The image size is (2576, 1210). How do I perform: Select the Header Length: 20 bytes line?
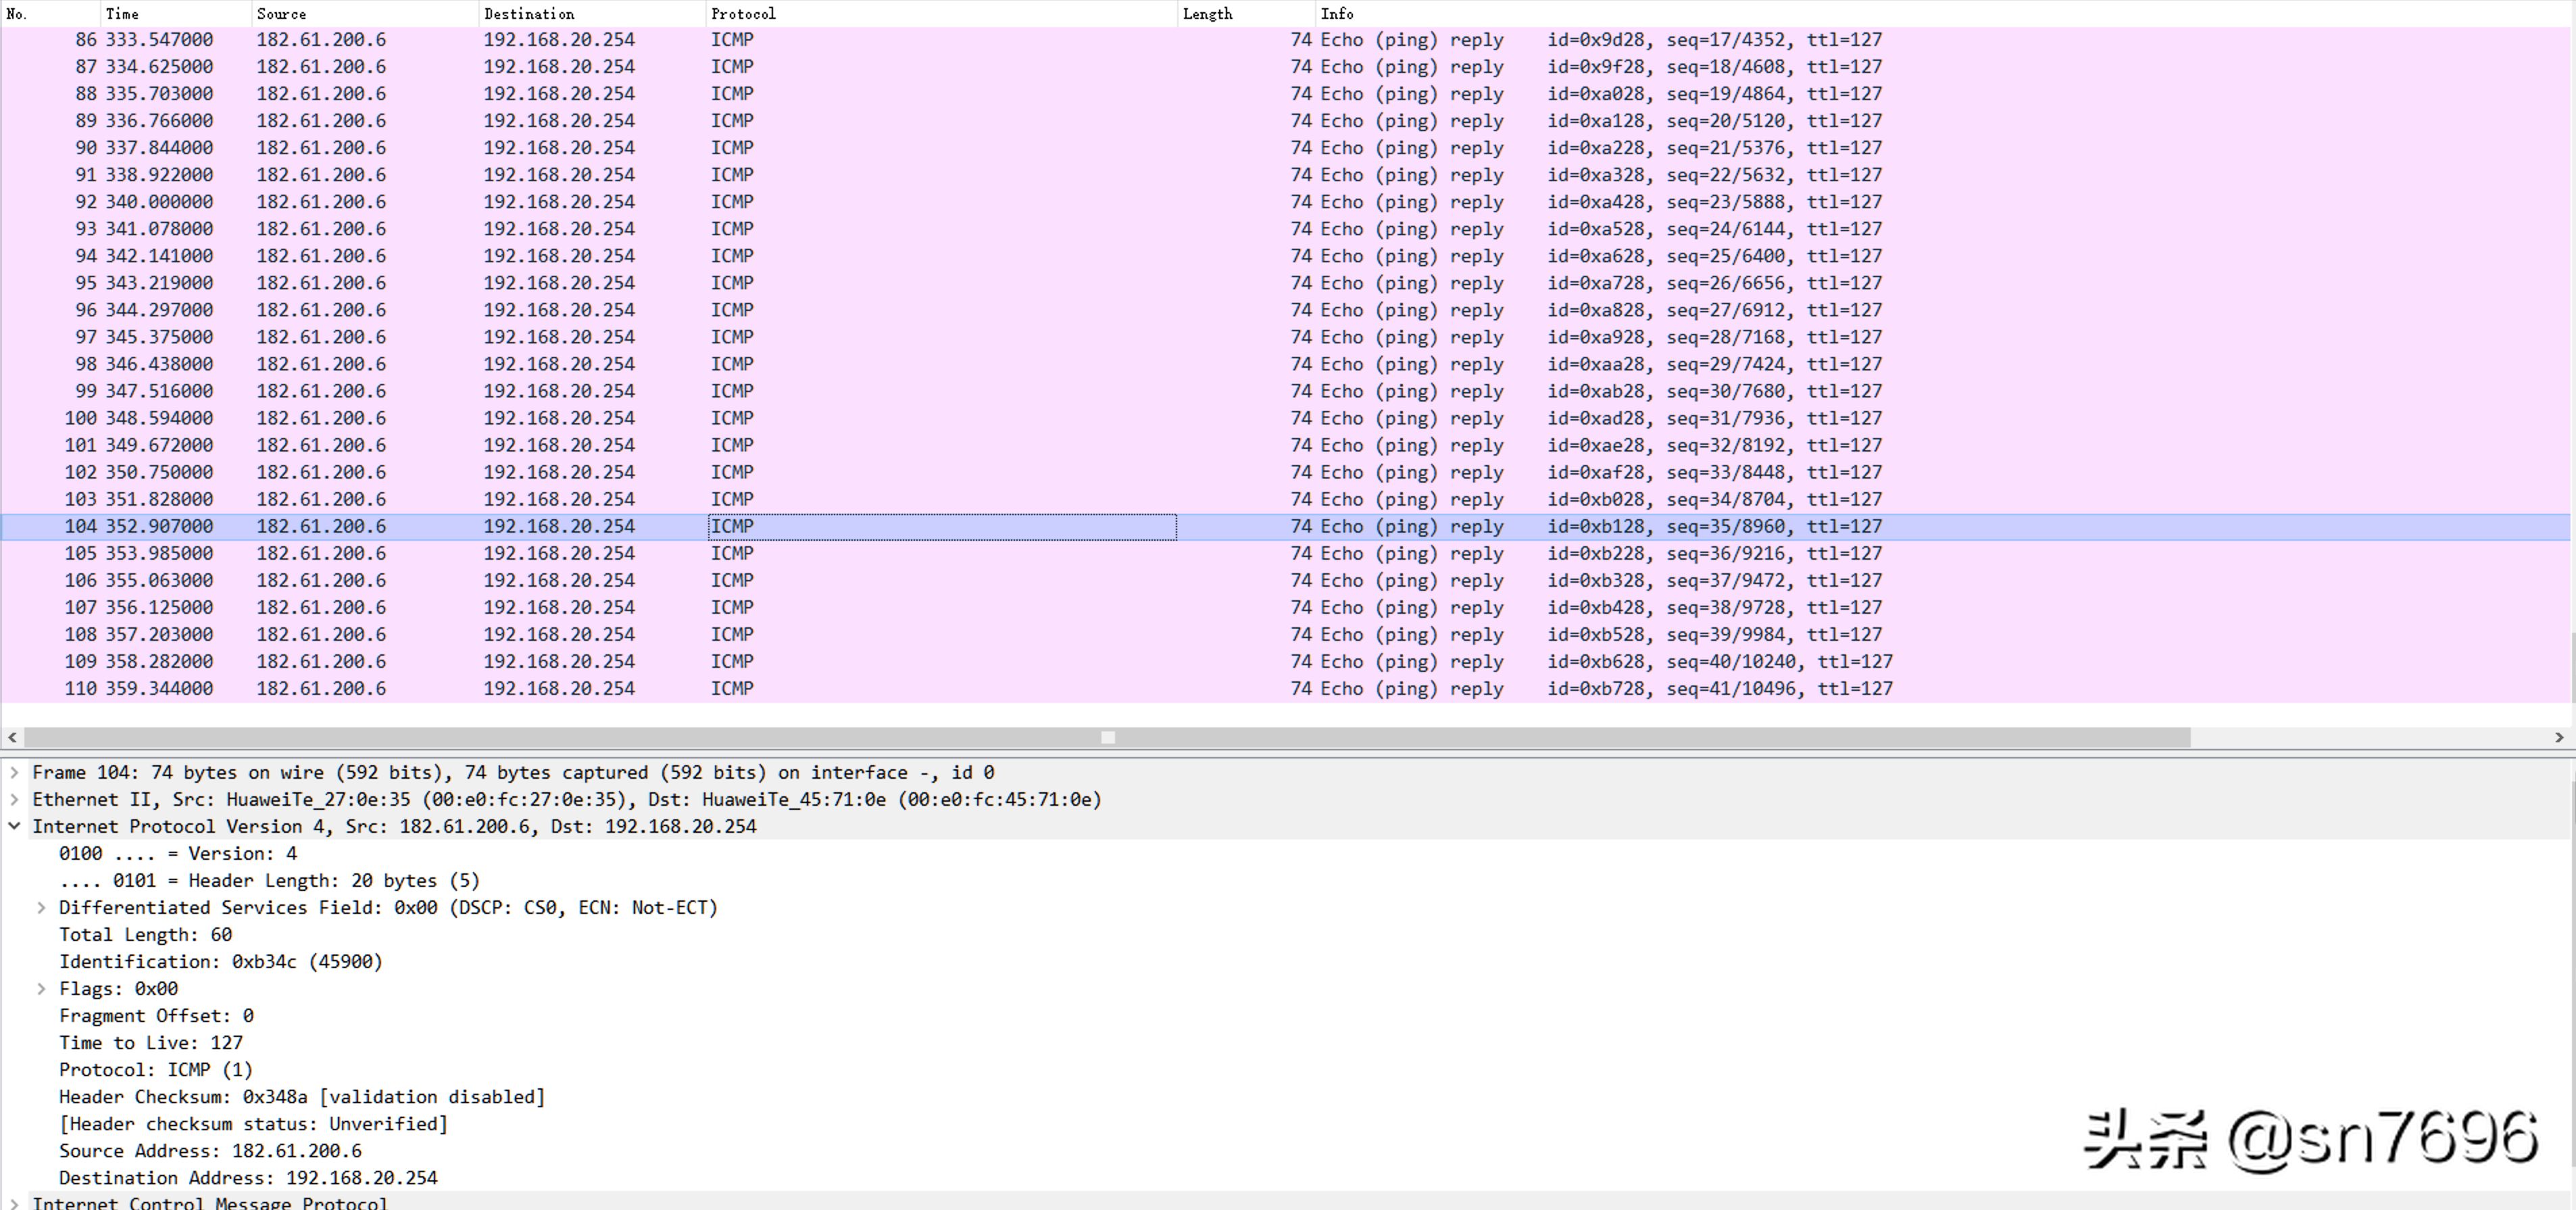(269, 880)
